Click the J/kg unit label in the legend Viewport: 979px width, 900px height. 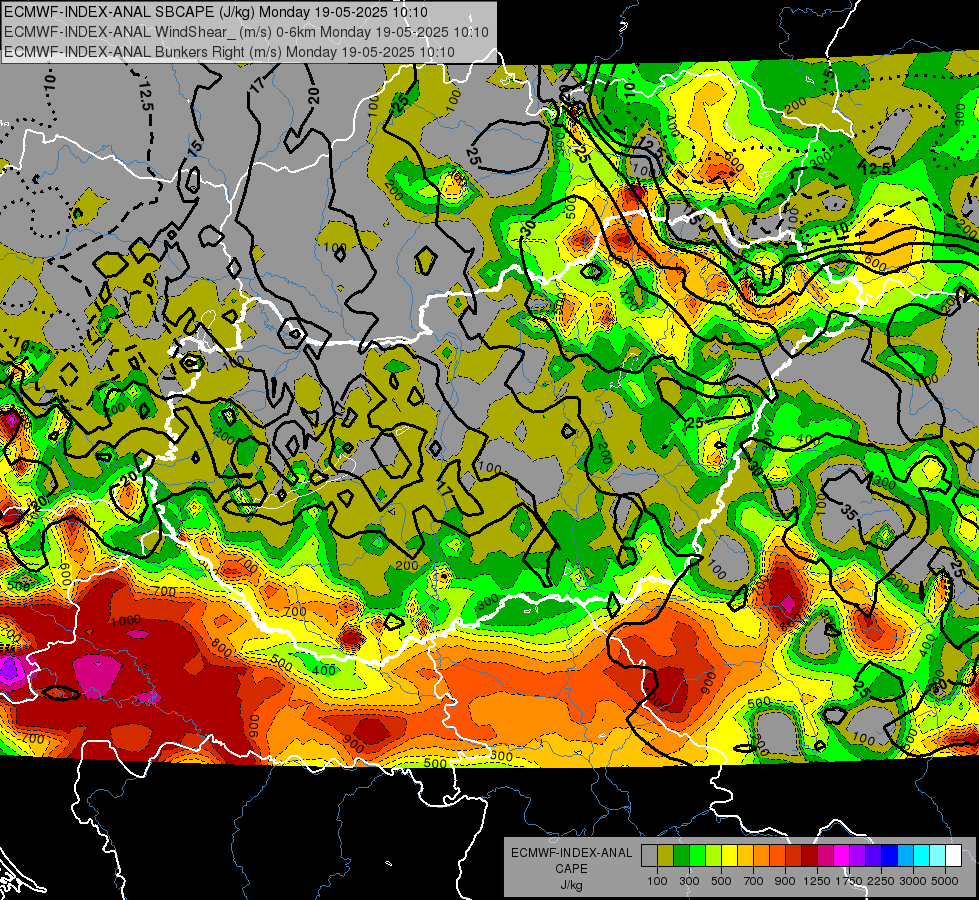pyautogui.click(x=572, y=886)
